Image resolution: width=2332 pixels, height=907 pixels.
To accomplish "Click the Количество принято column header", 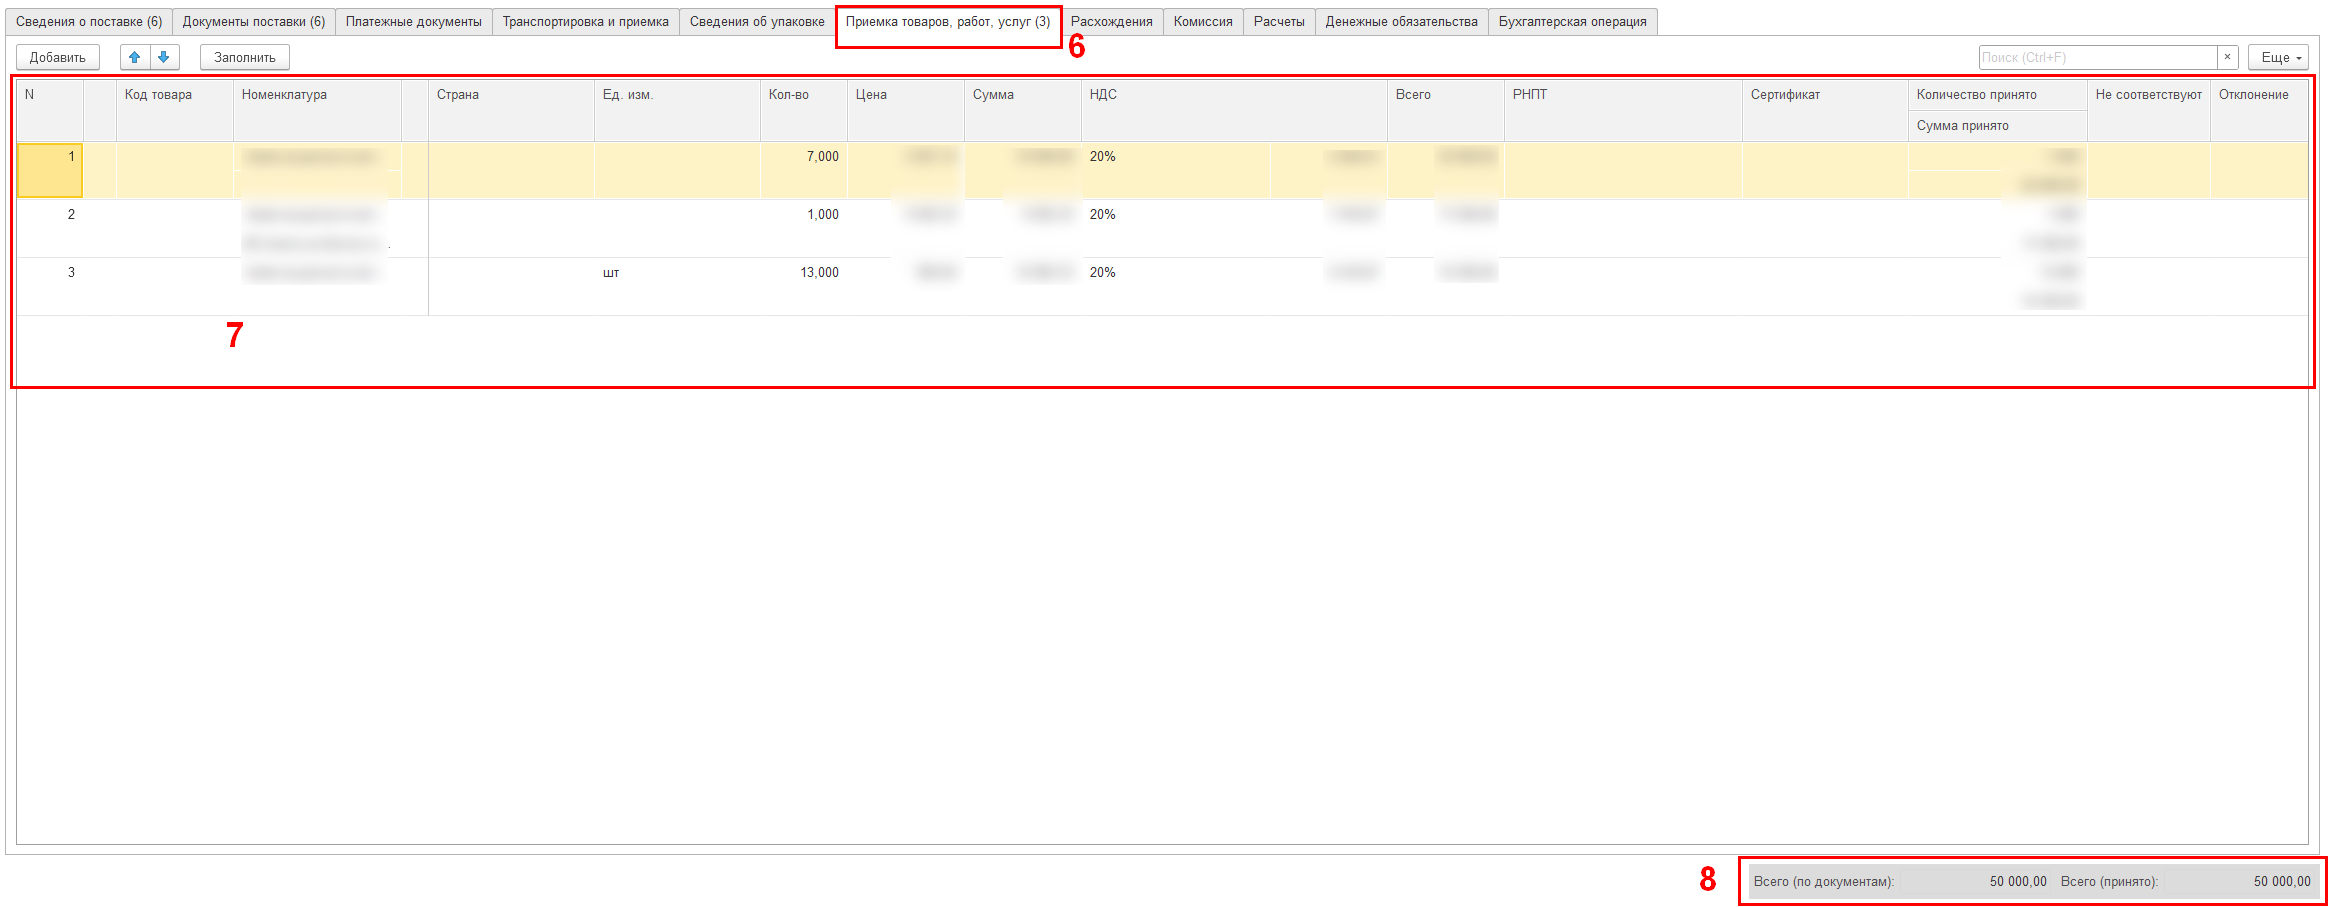I will pyautogui.click(x=1976, y=95).
